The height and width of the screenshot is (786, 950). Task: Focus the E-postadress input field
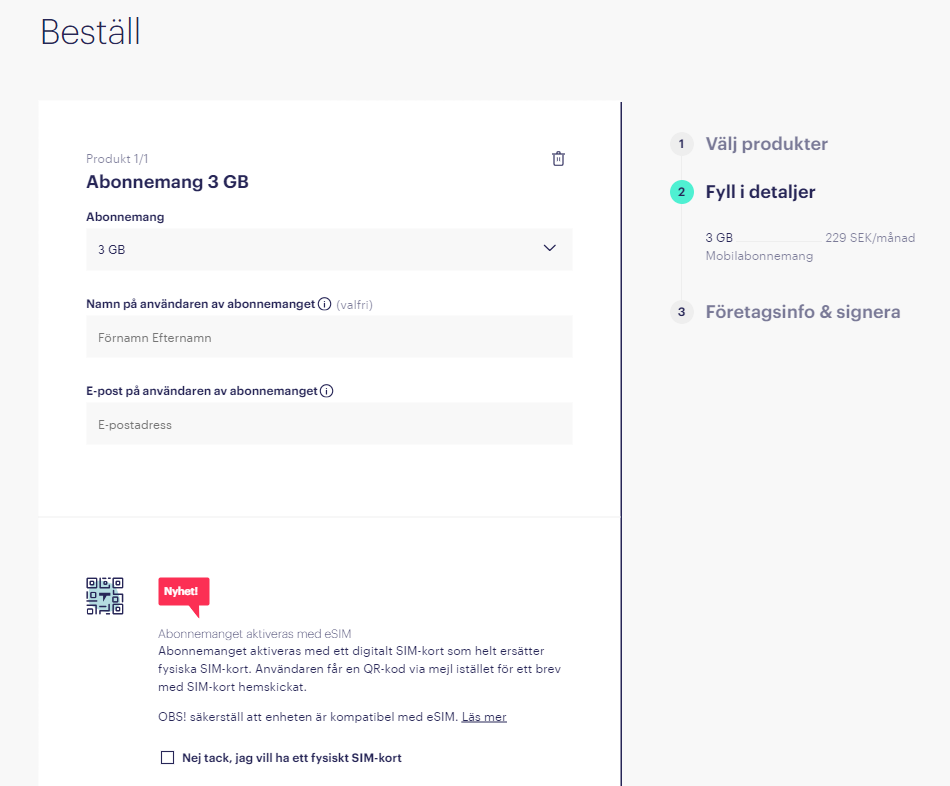[329, 424]
